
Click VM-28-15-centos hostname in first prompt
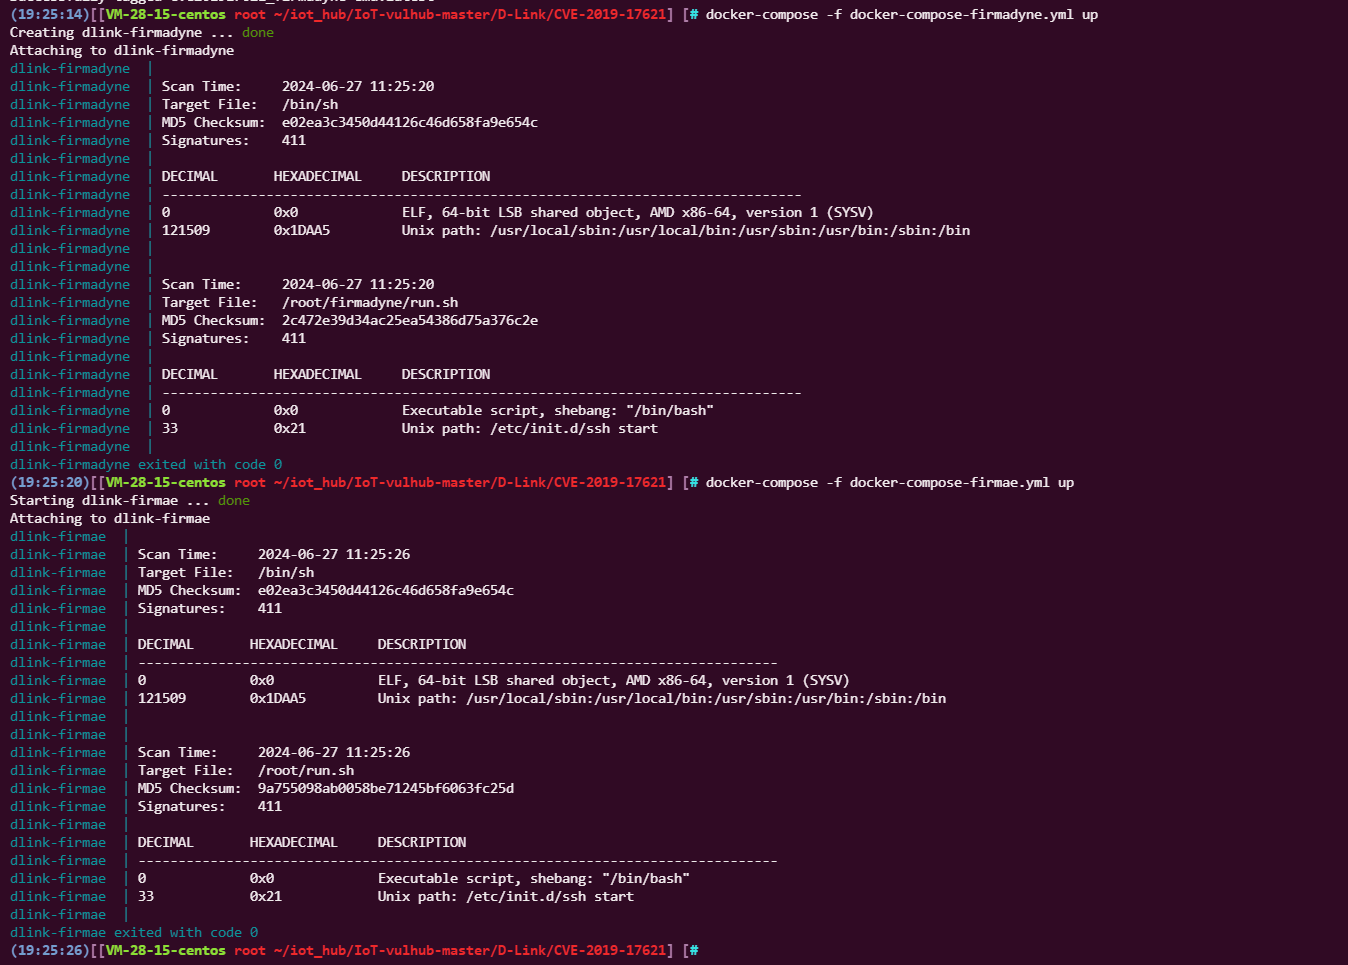165,14
